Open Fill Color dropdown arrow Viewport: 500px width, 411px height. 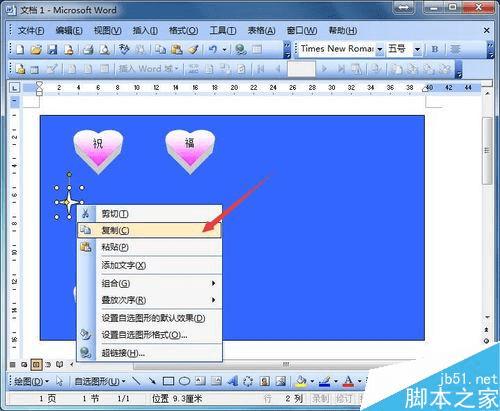[x=312, y=381]
